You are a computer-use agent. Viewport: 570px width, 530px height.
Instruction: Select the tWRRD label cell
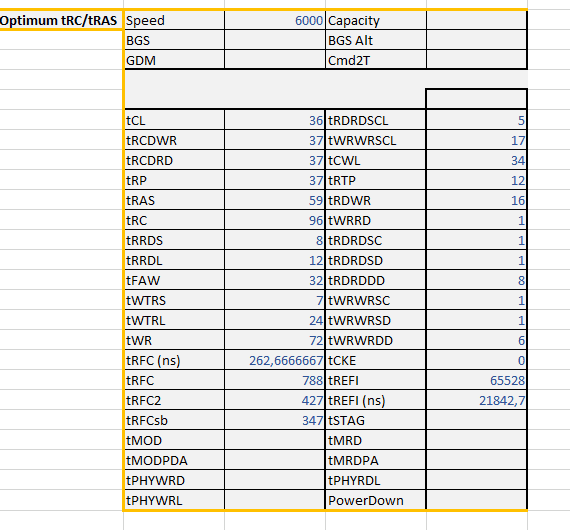[x=376, y=220]
